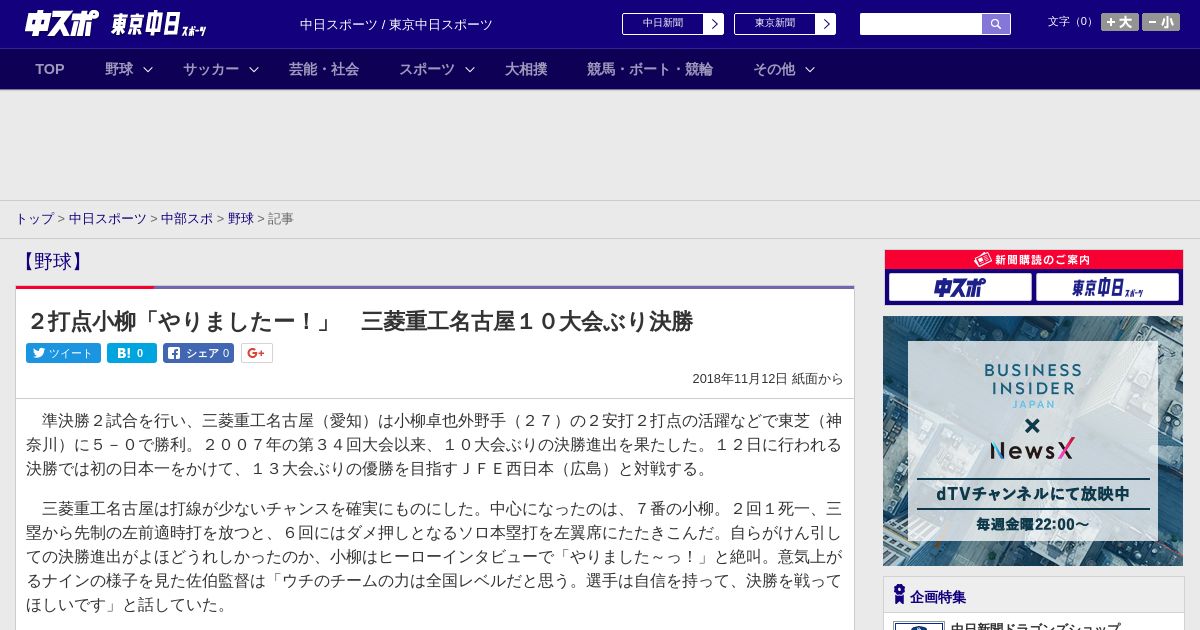This screenshot has width=1200, height=630.
Task: Expand the その他 dropdown chevron
Action: 810,69
